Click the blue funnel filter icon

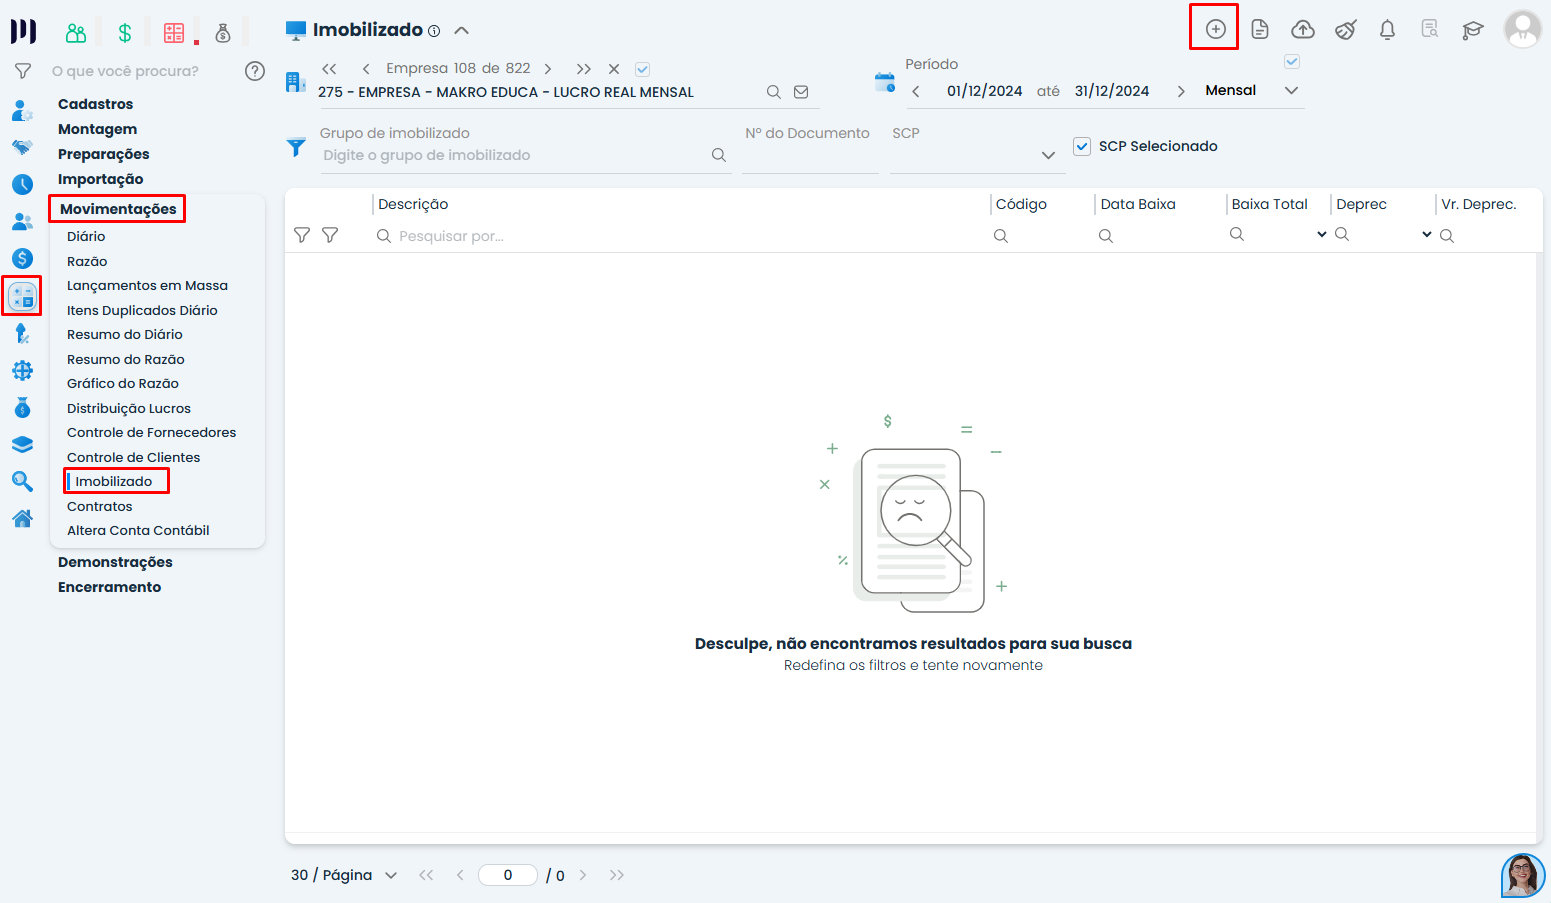(296, 147)
